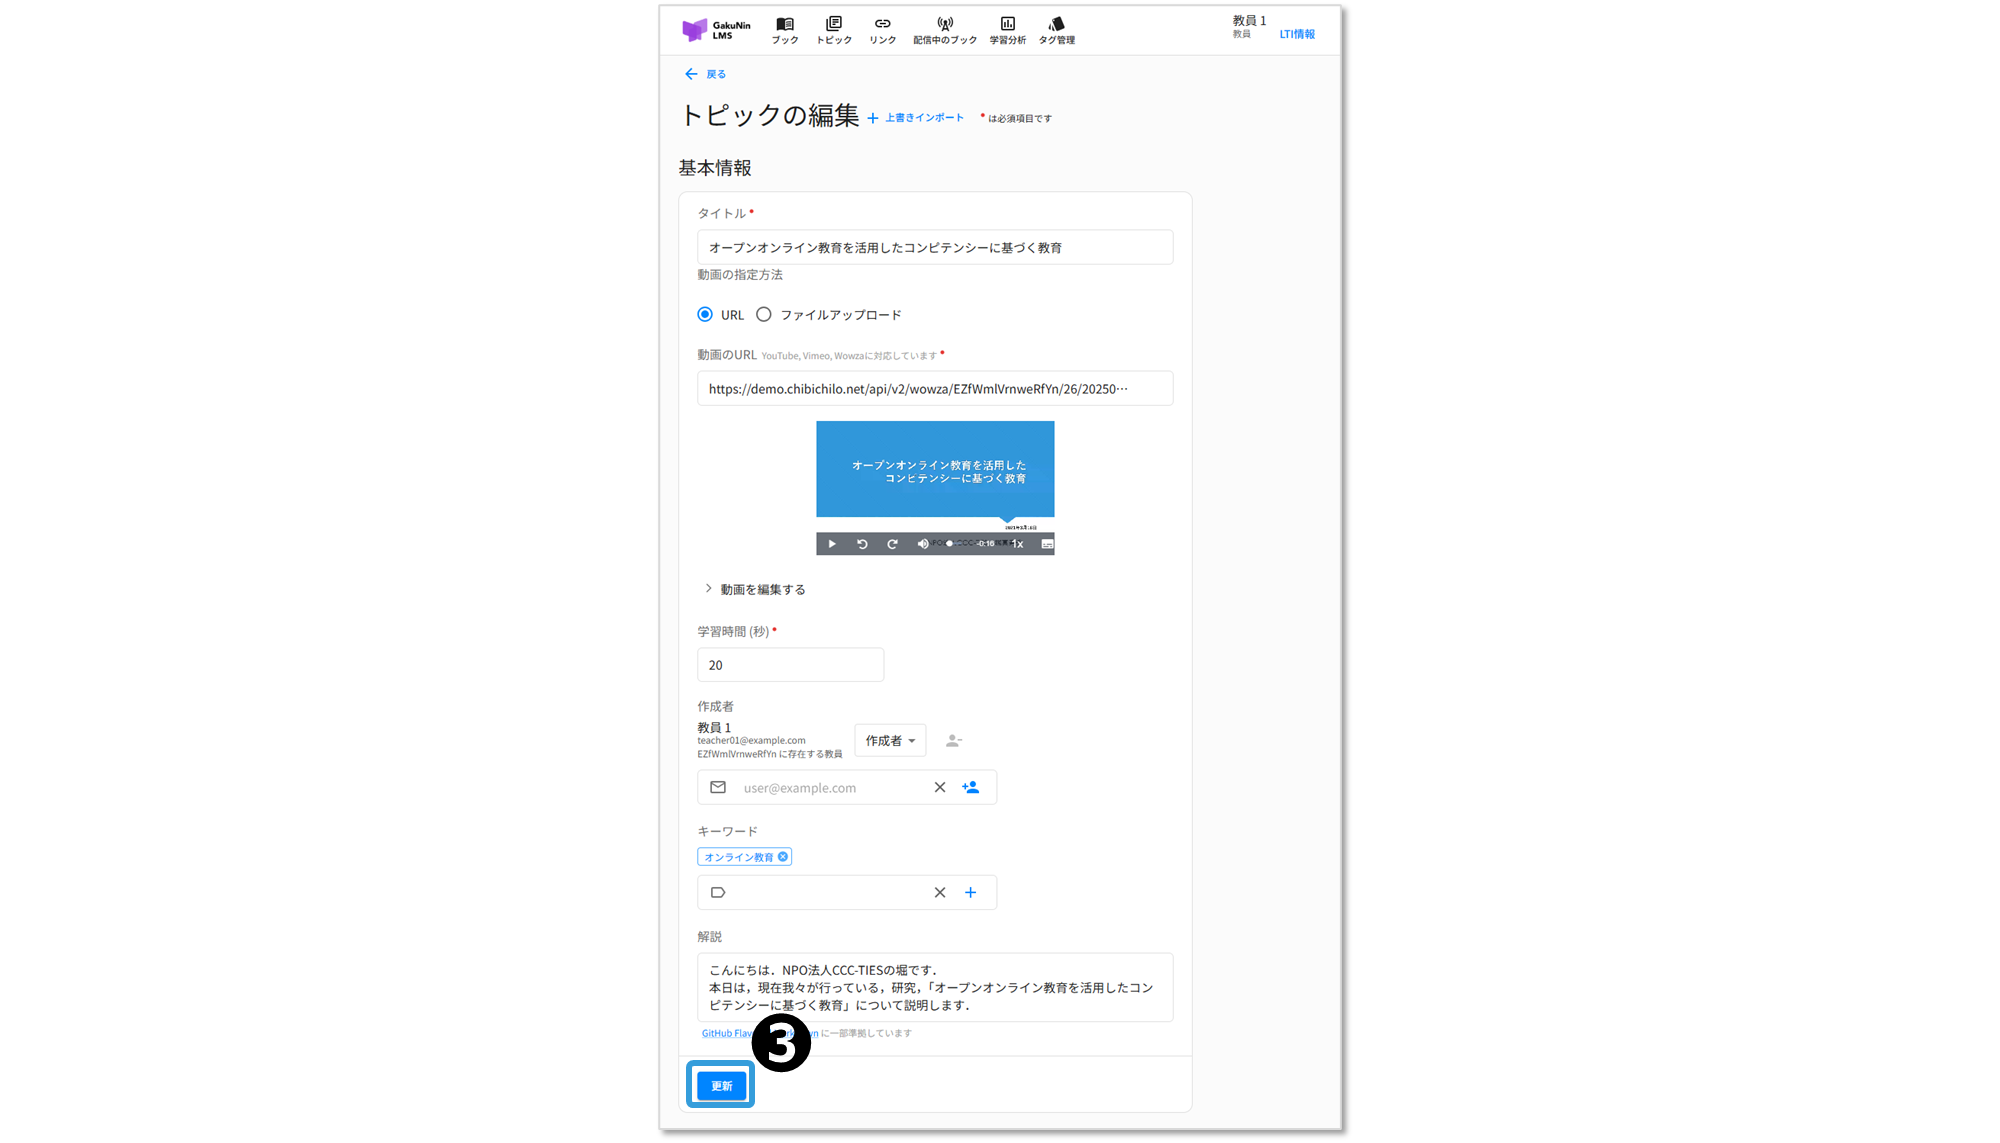The width and height of the screenshot is (2000, 1143).
Task: Select the URL radio button
Action: [x=705, y=315]
